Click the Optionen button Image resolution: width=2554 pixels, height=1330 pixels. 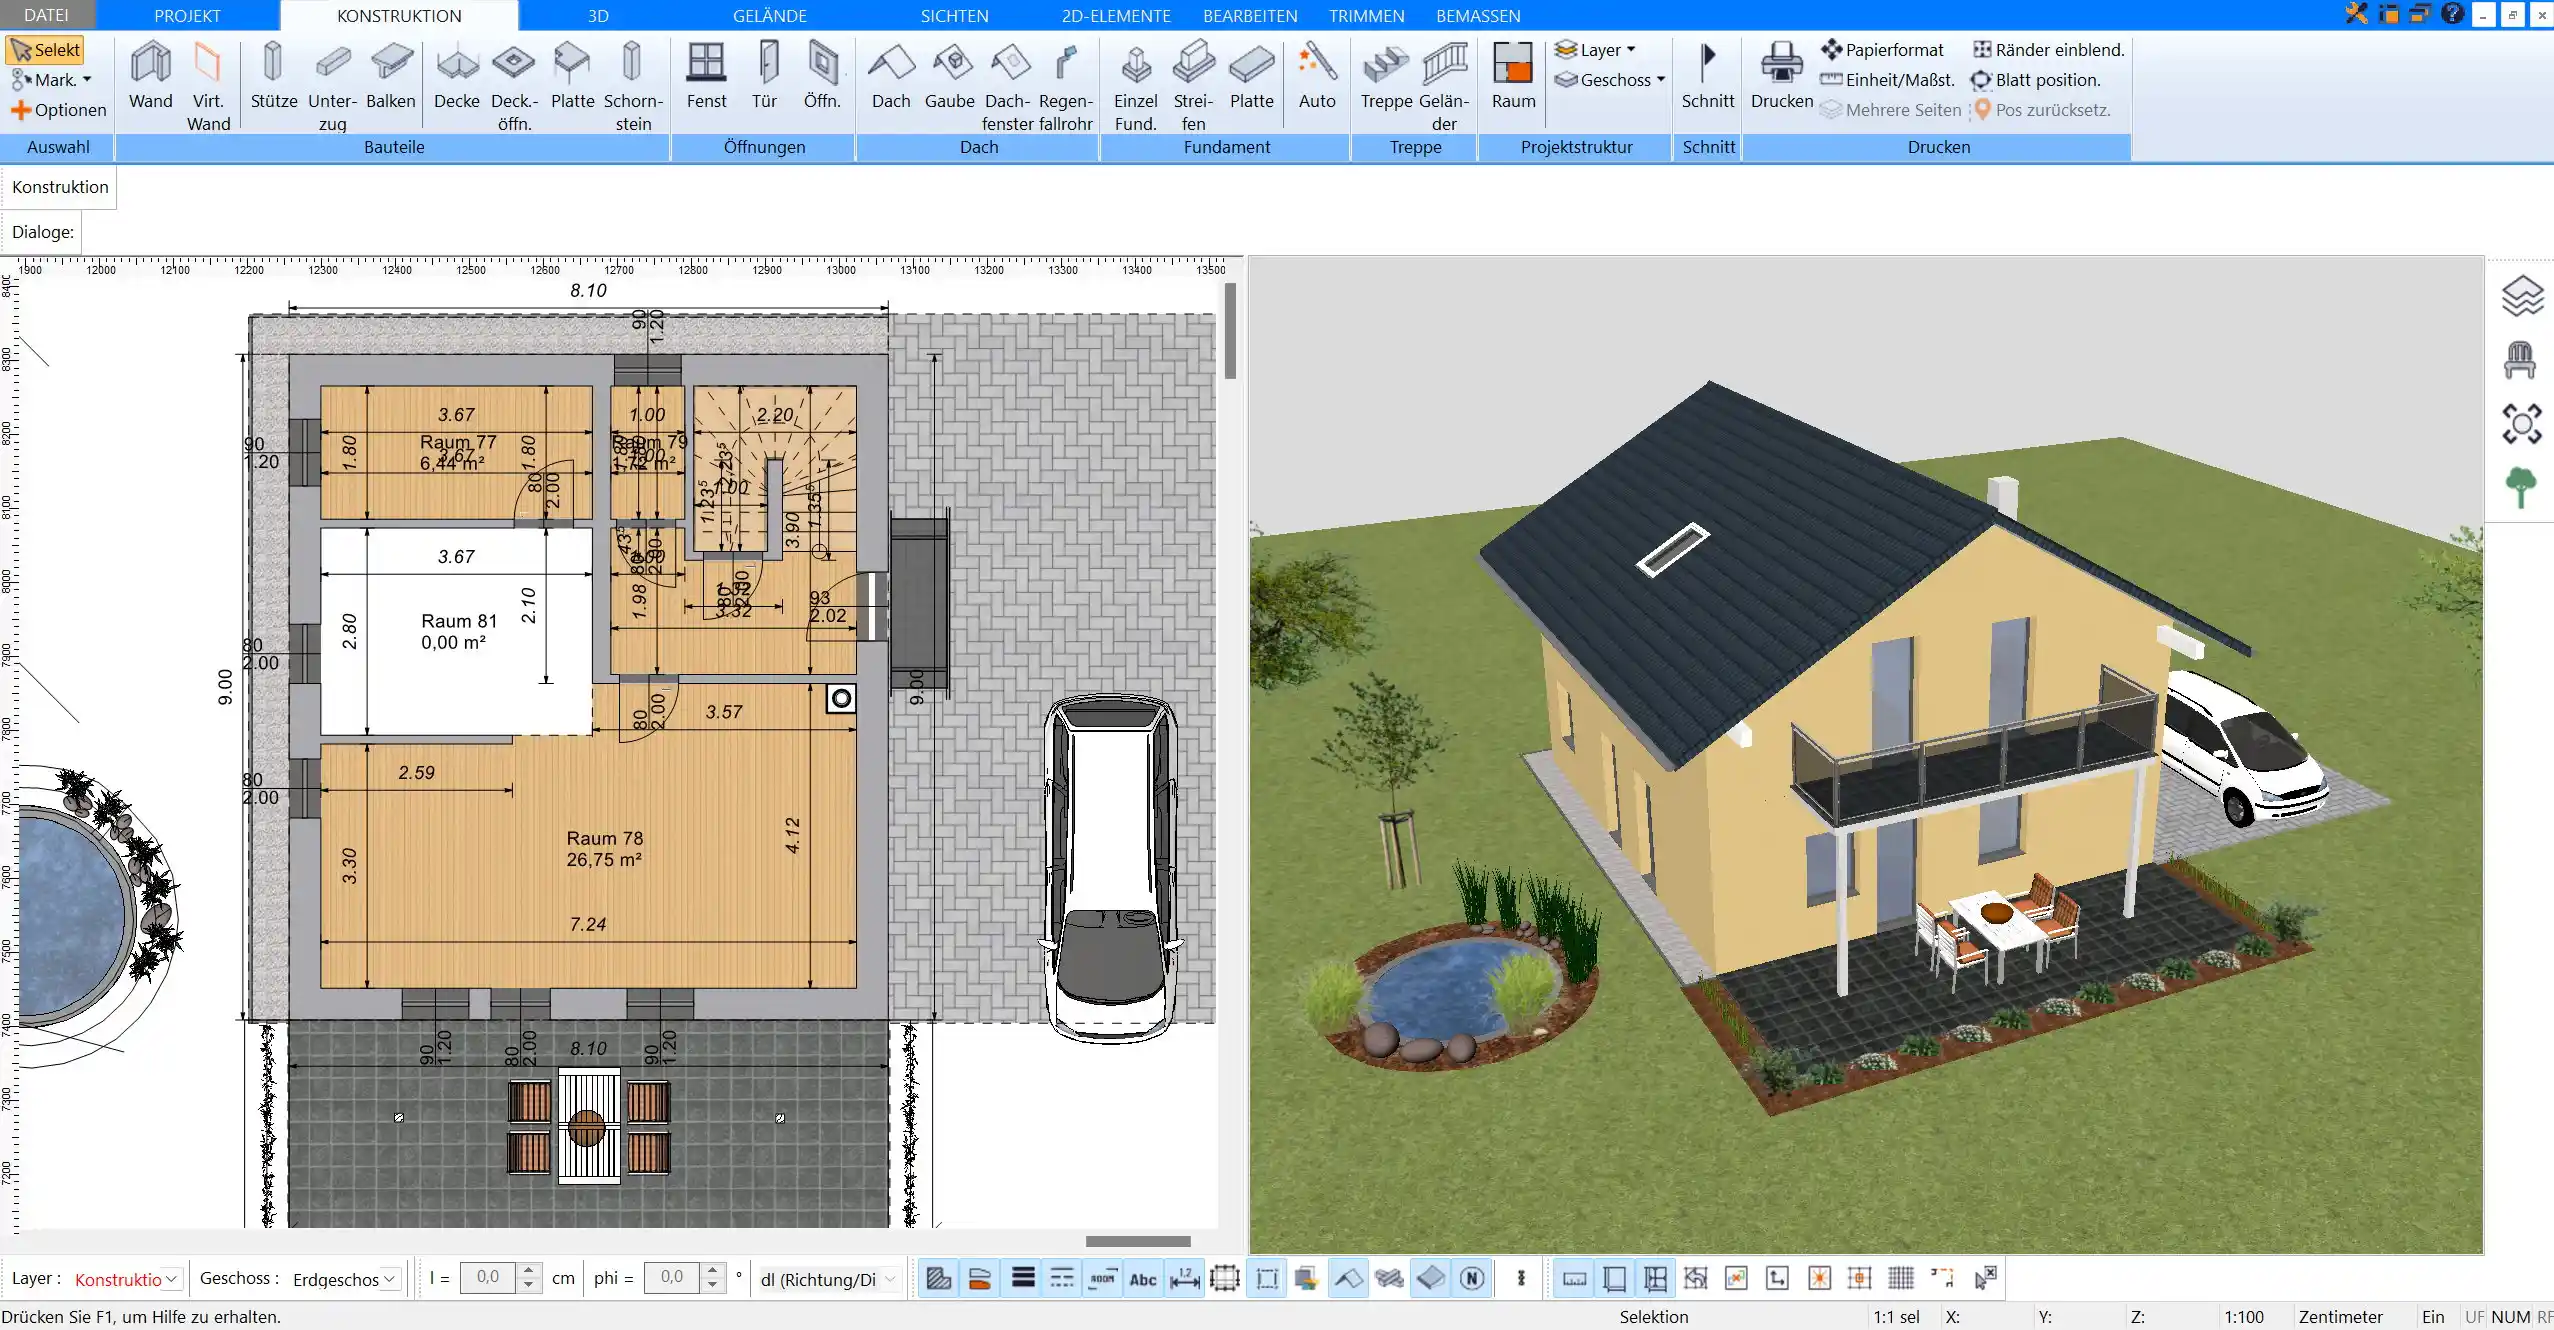59,110
